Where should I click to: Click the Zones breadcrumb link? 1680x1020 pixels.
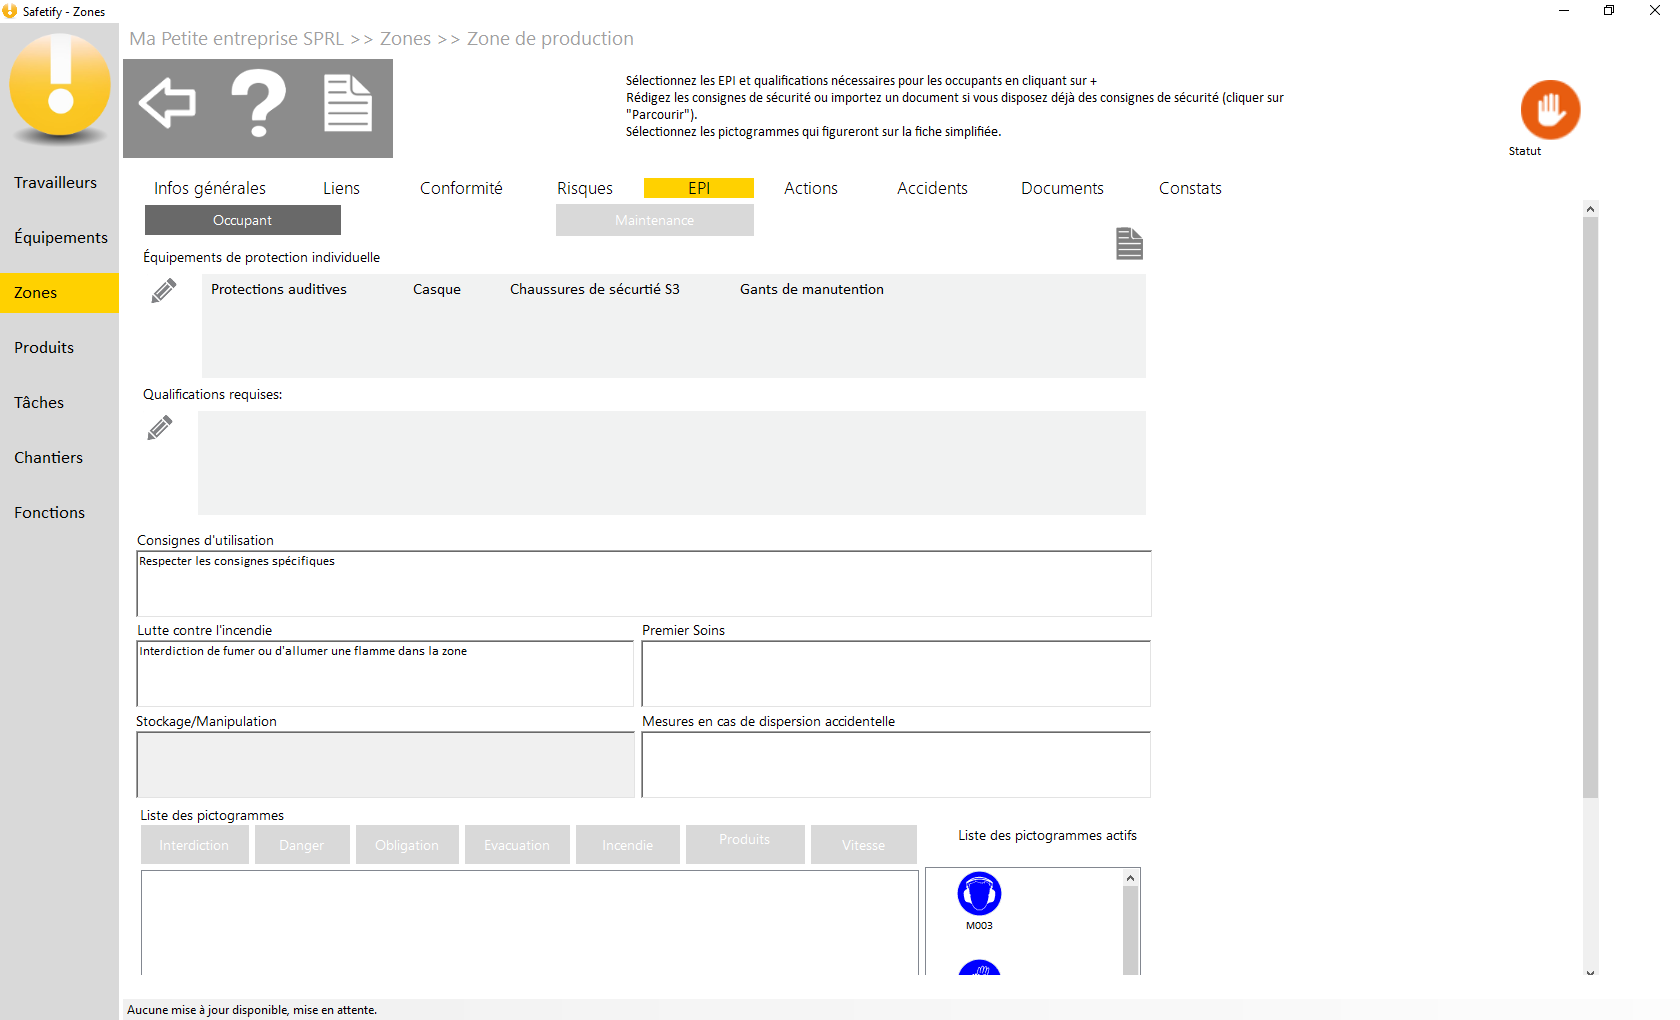click(x=405, y=39)
